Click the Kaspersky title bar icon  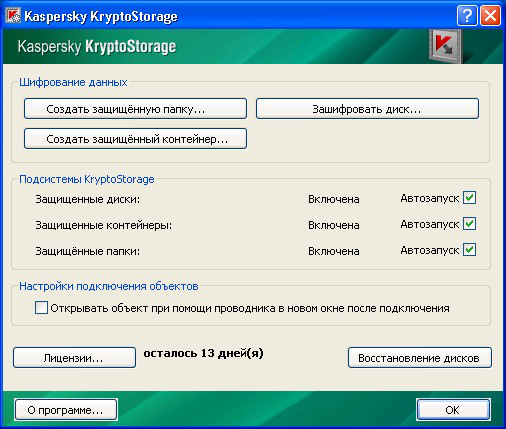click(12, 15)
